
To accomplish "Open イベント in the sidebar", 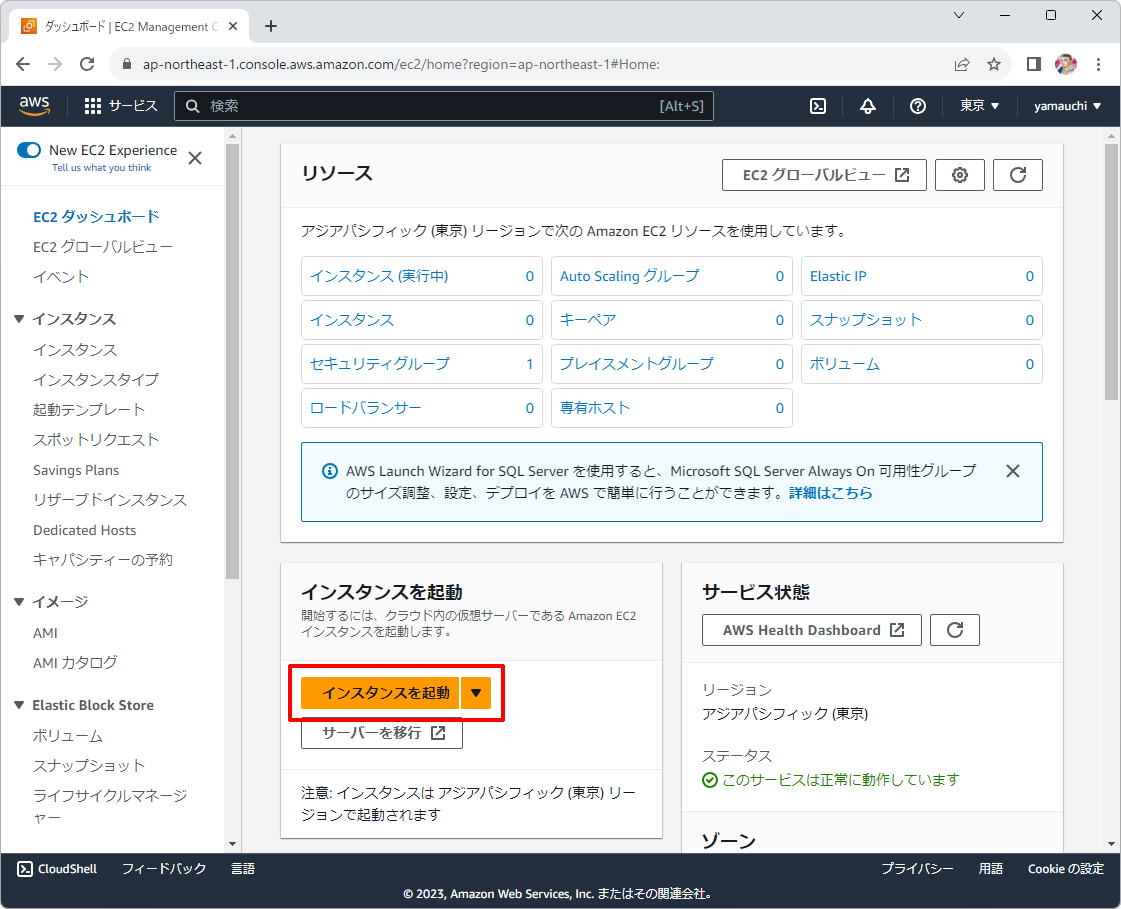I will tap(61, 277).
